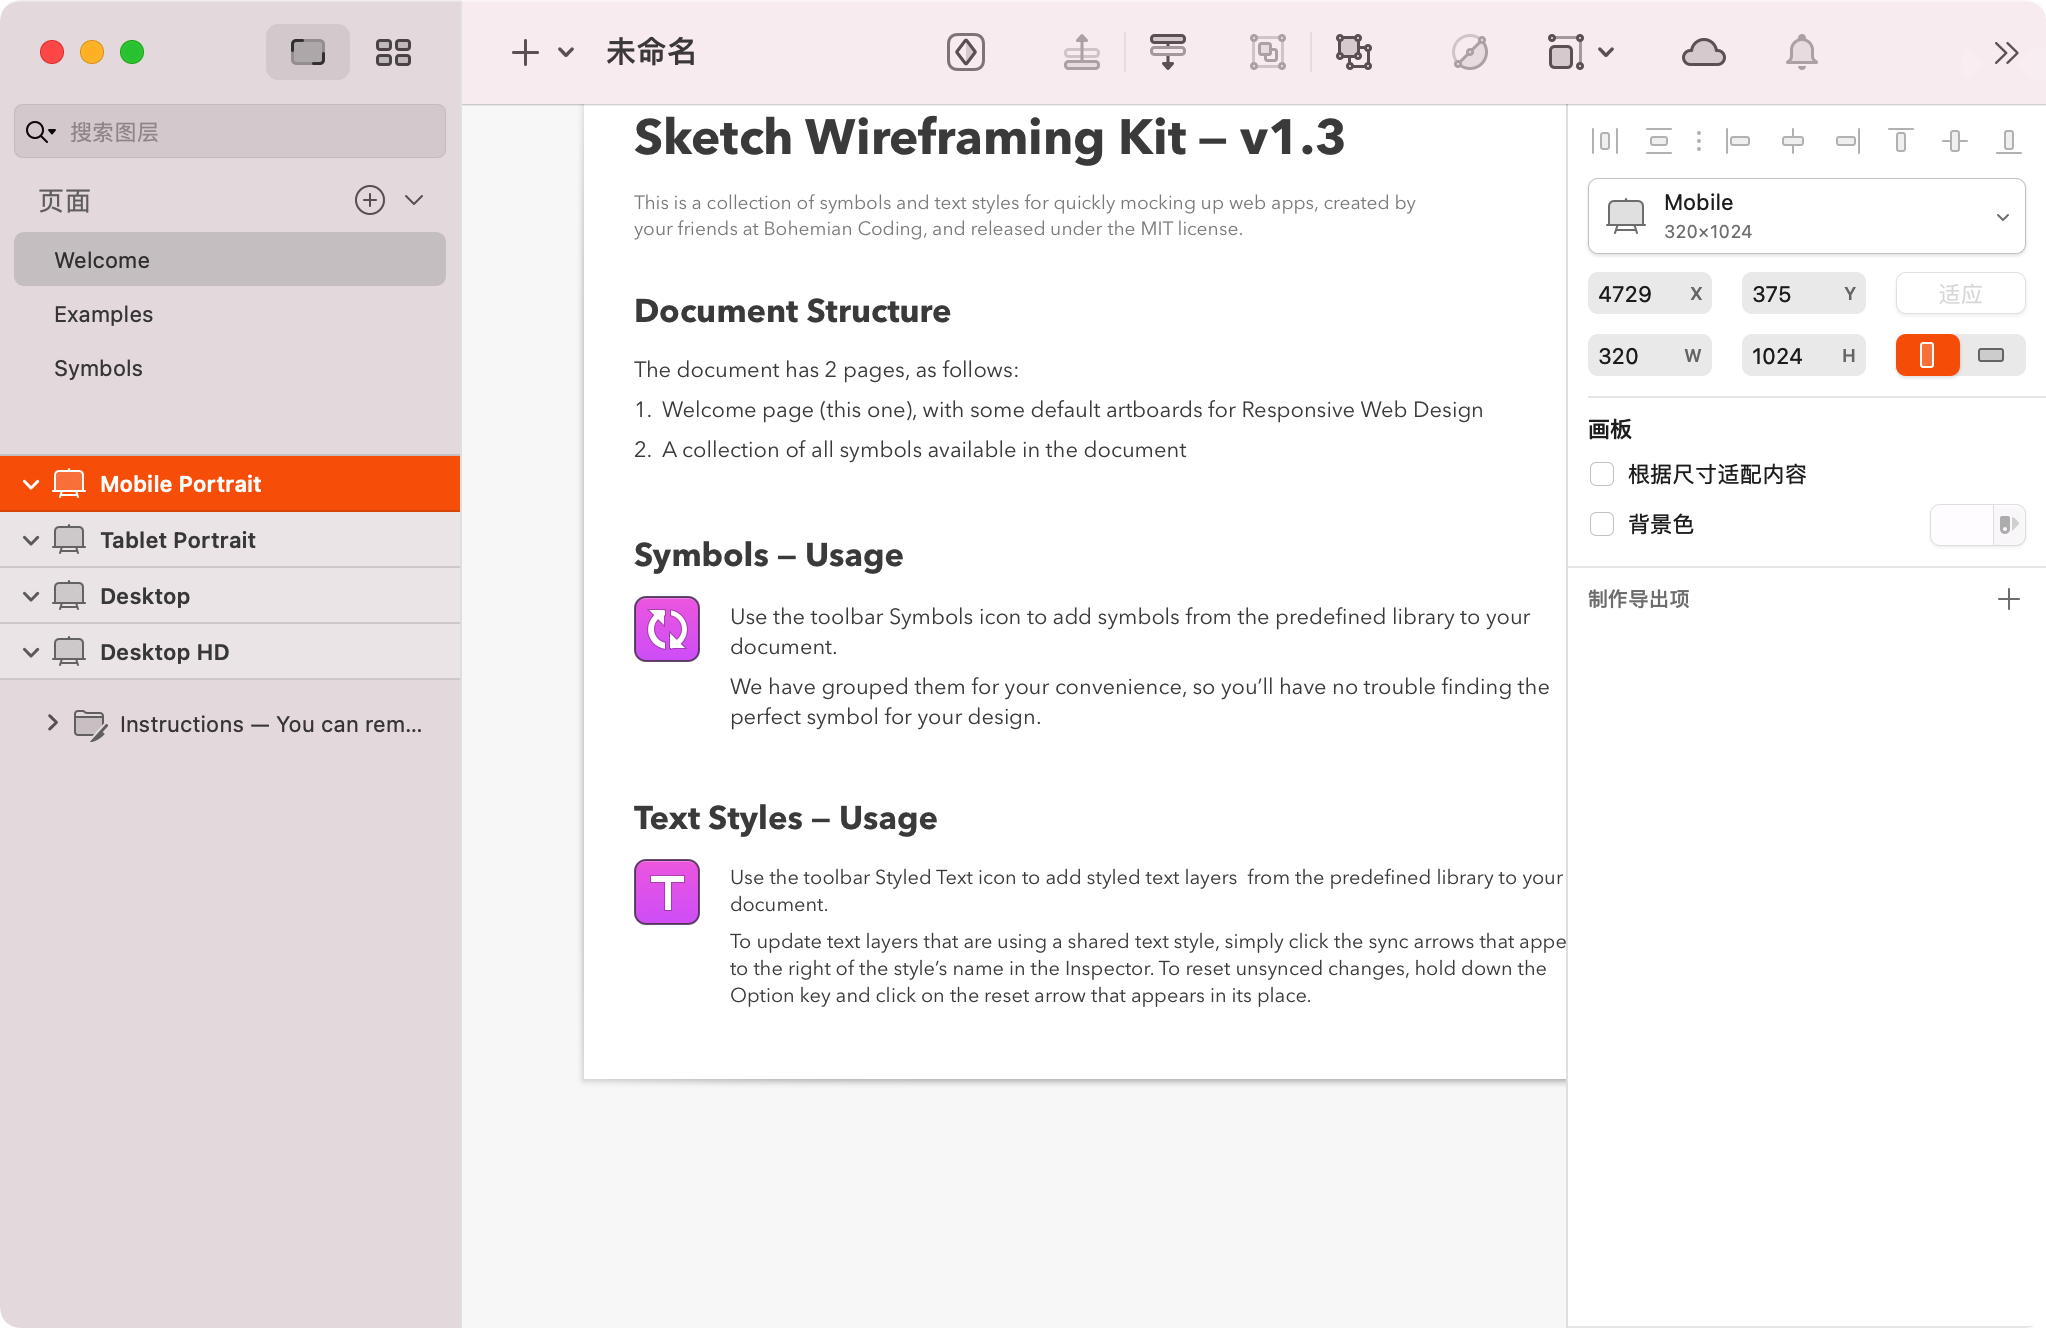Viewport: 2046px width, 1328px height.
Task: Click the Insert plus button
Action: coord(525,52)
